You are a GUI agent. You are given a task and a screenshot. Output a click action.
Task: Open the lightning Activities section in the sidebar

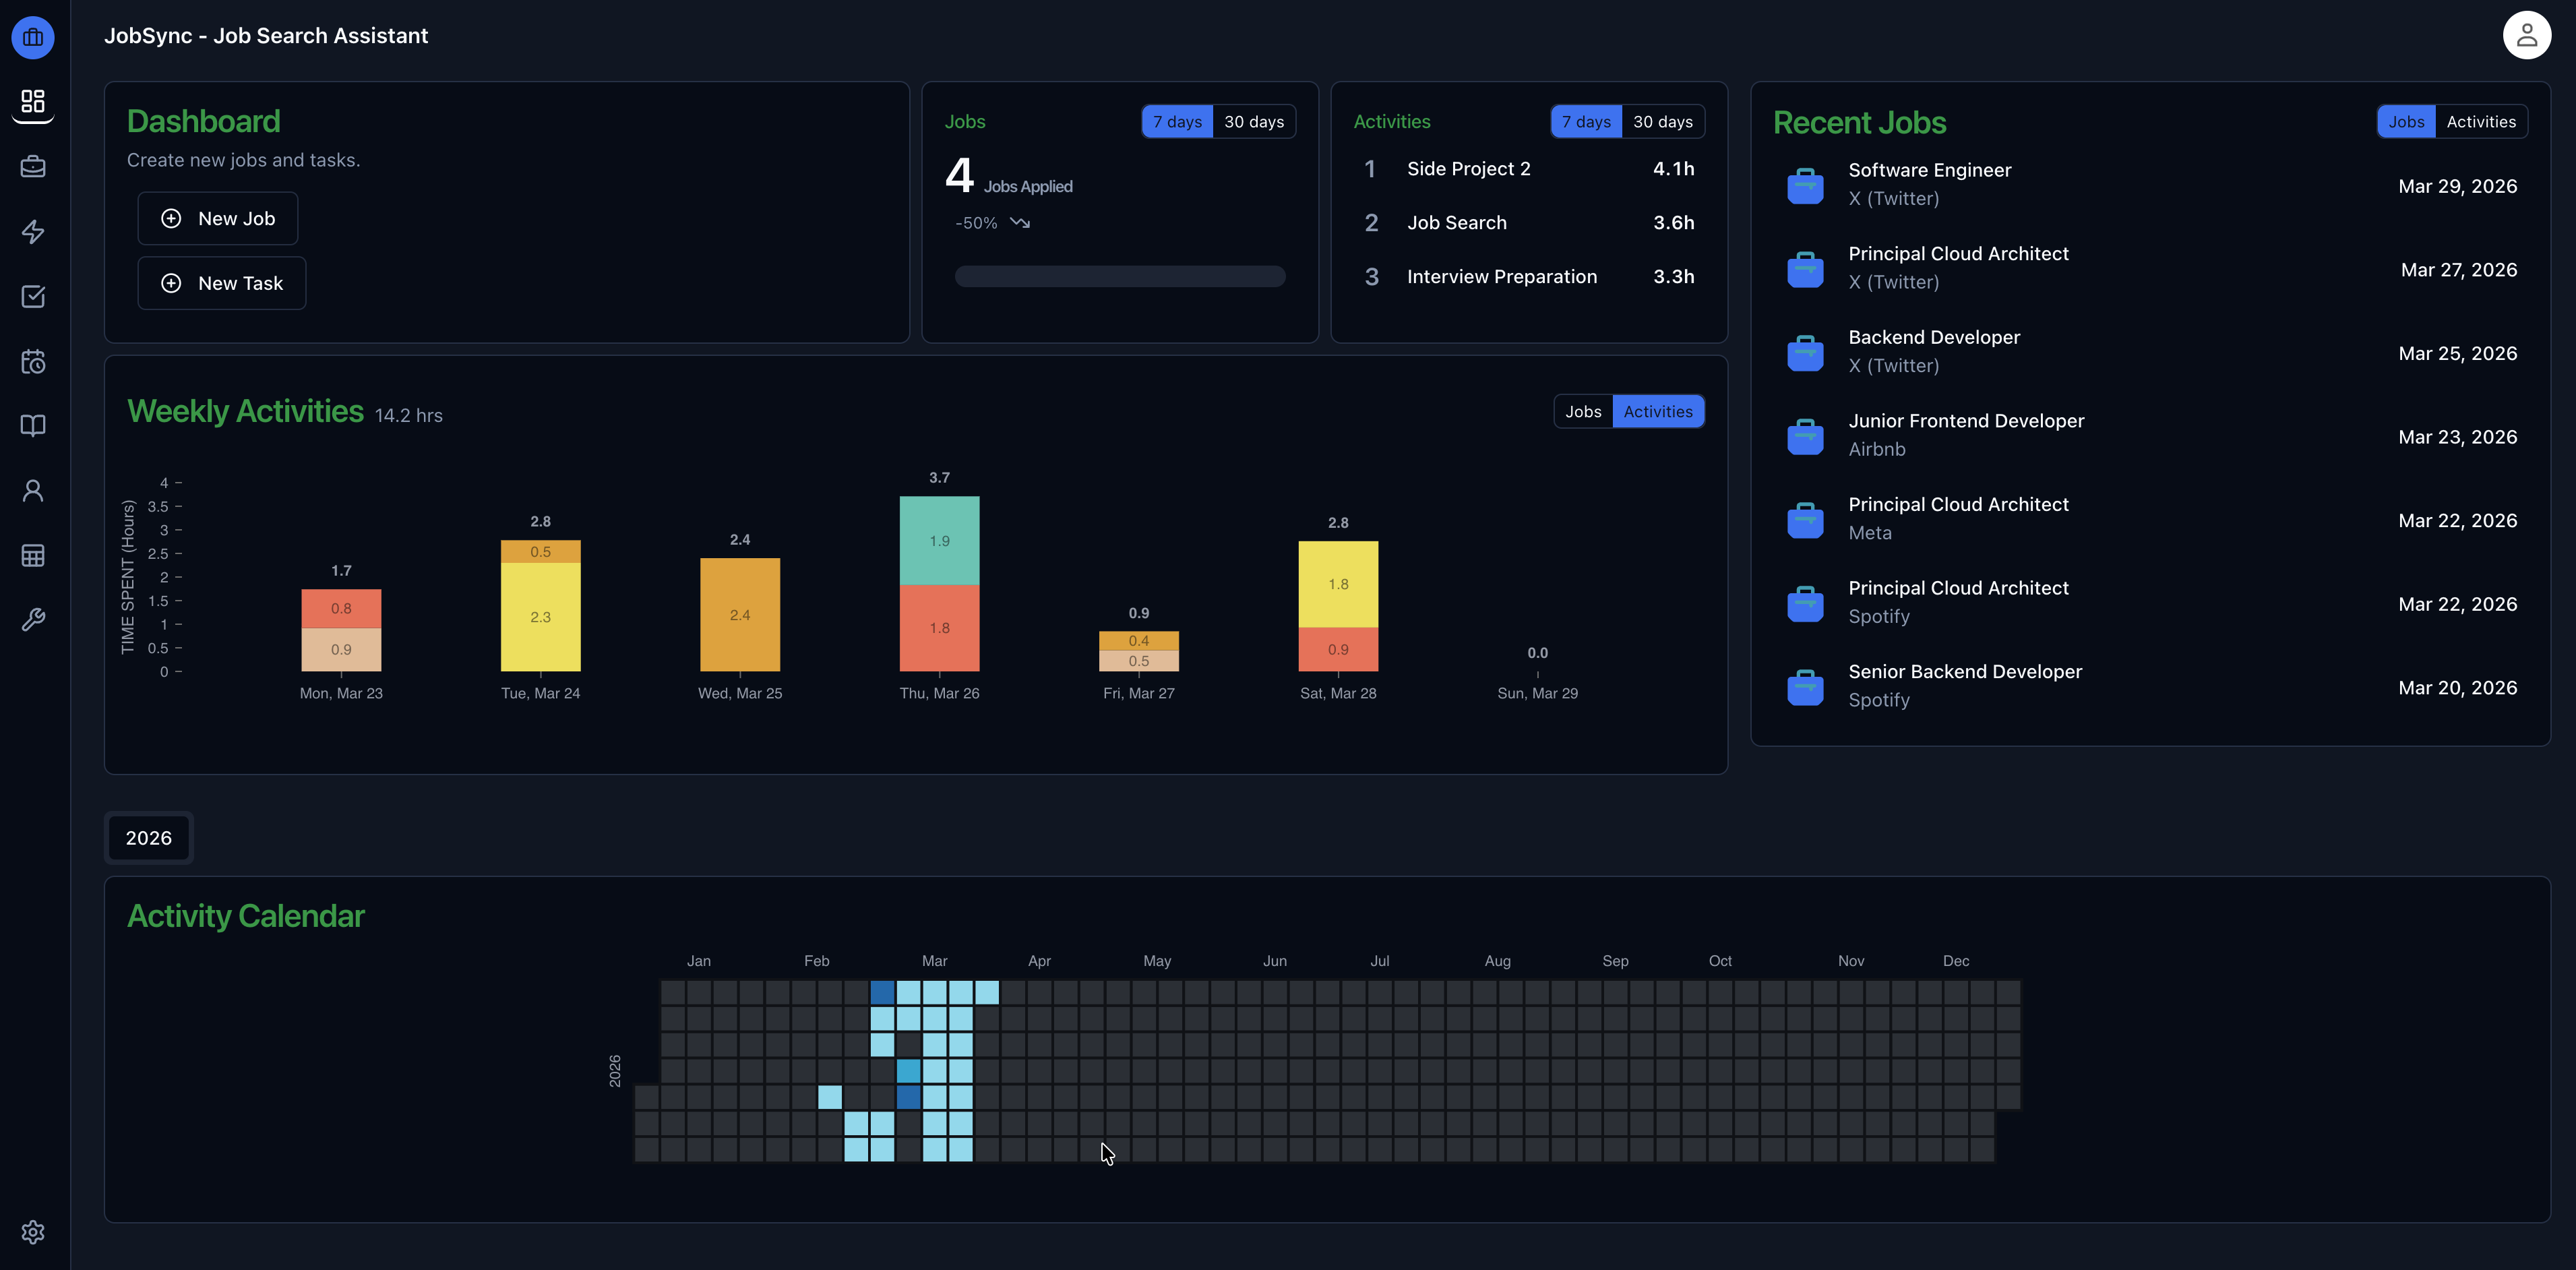33,232
